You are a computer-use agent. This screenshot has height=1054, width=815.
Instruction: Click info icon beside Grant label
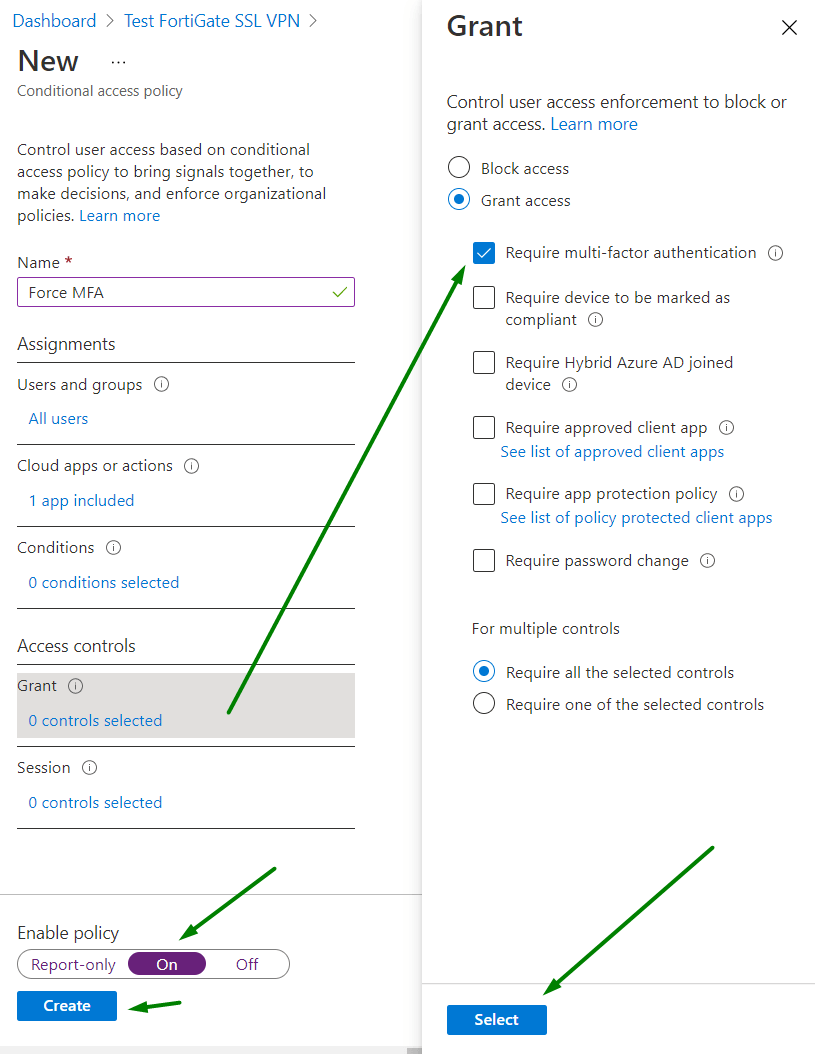tap(75, 686)
